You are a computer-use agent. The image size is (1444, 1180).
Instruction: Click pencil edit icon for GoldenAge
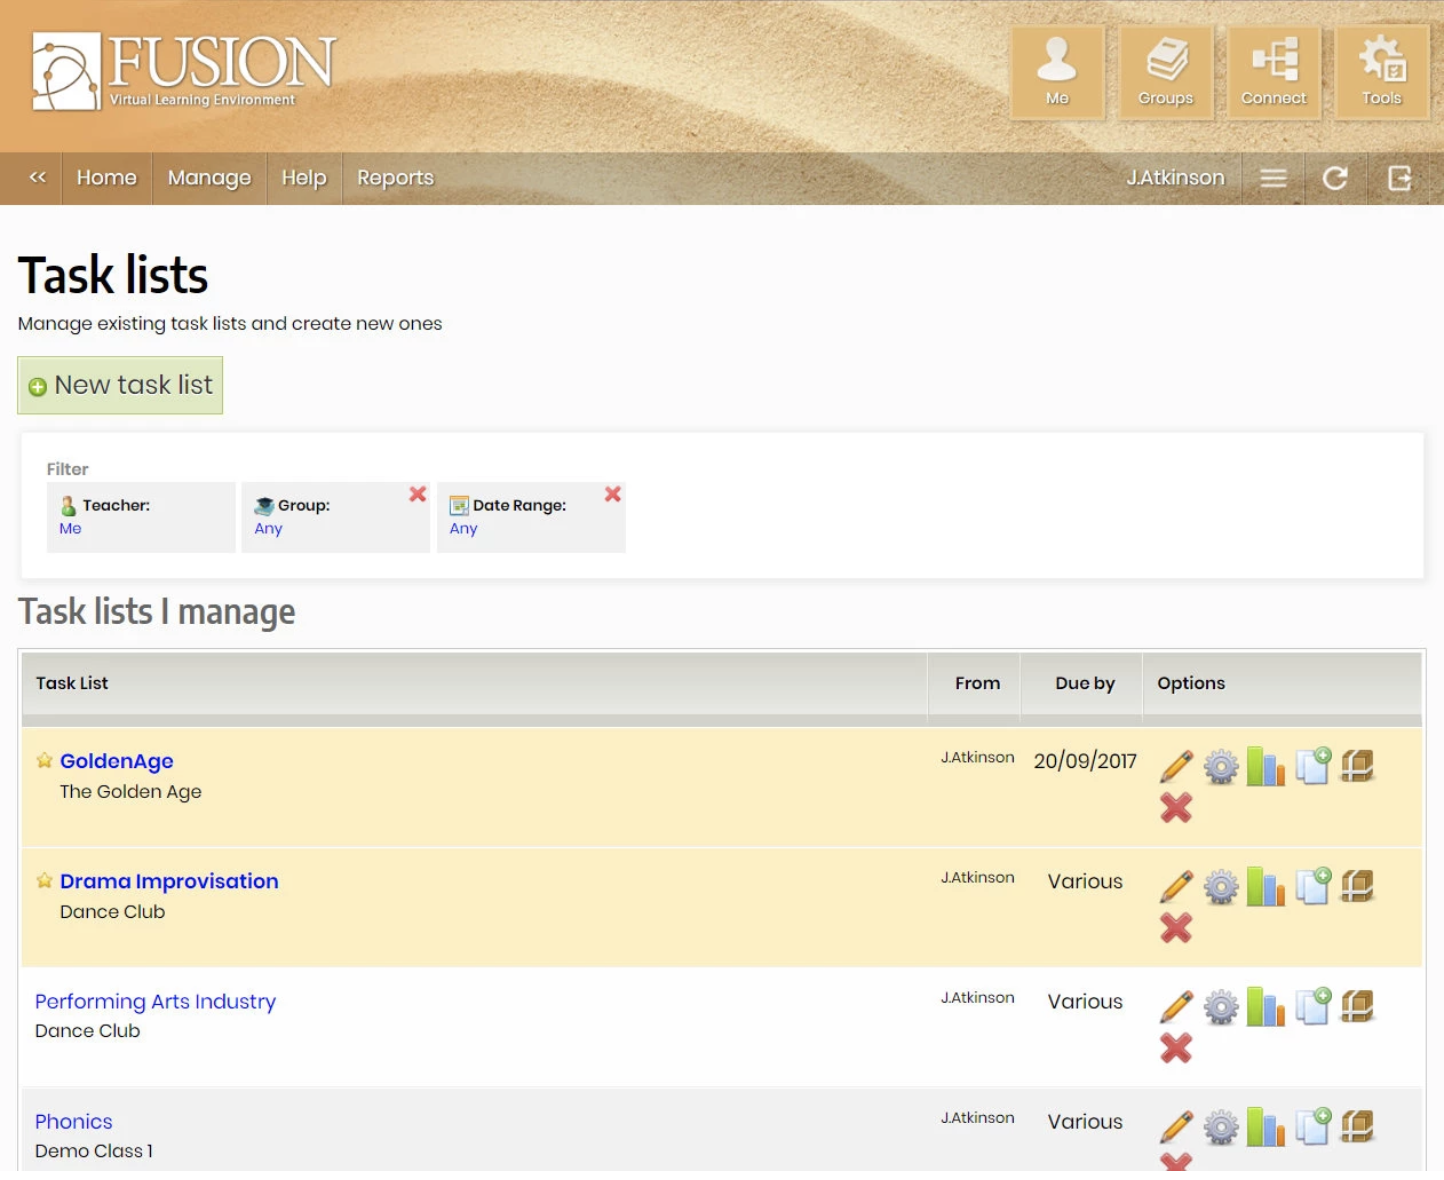pos(1176,767)
